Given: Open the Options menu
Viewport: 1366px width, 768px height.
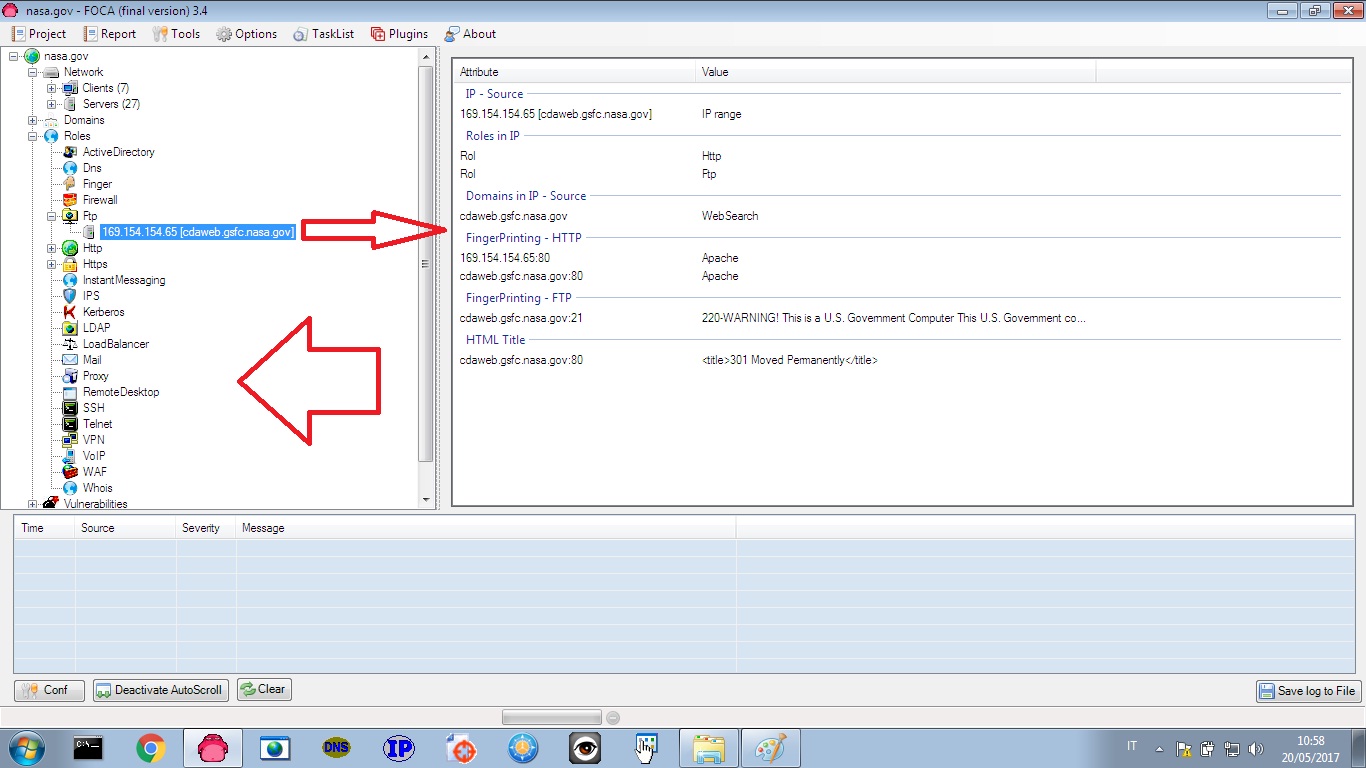Looking at the screenshot, I should [246, 33].
